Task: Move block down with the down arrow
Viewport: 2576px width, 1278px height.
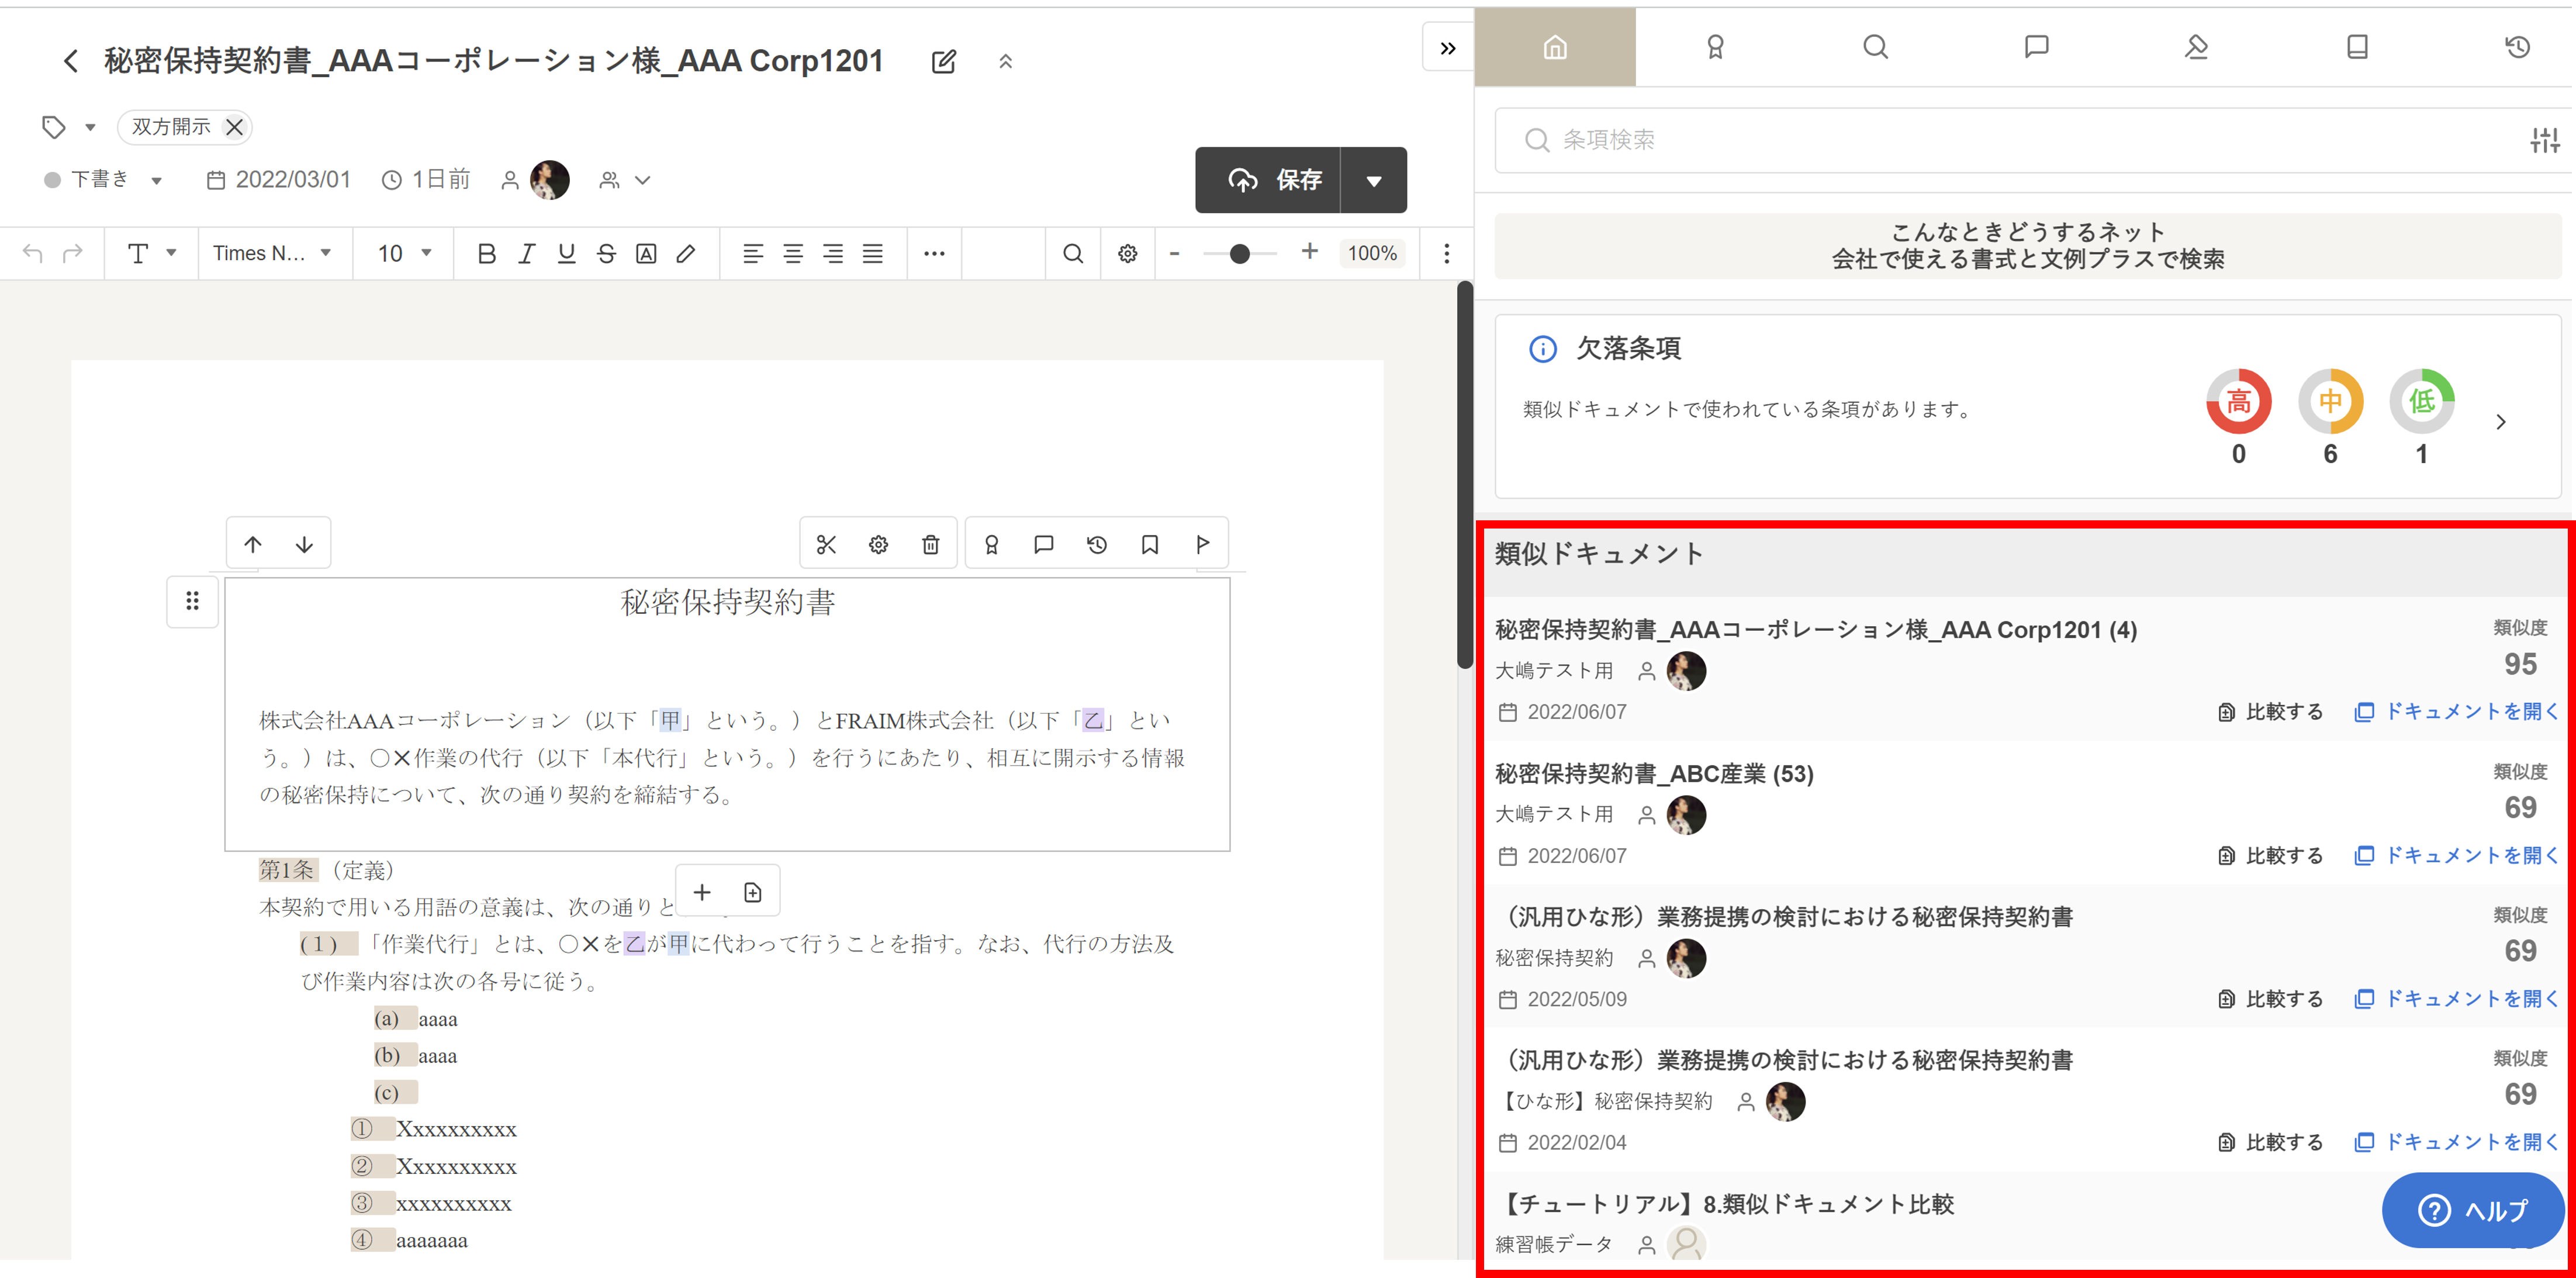Action: pos(304,544)
